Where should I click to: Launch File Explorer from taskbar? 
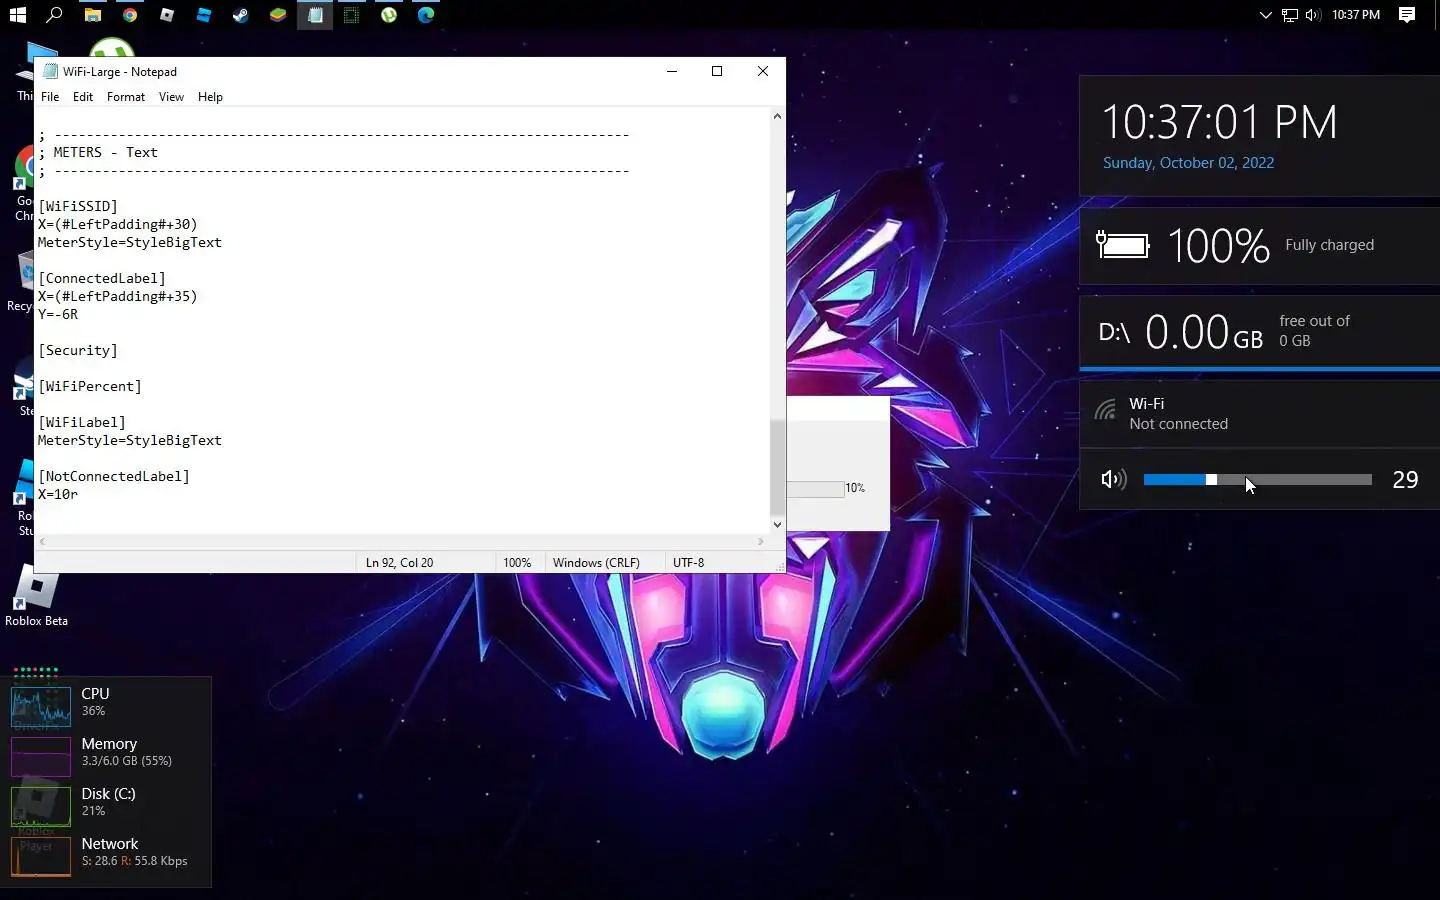click(92, 15)
